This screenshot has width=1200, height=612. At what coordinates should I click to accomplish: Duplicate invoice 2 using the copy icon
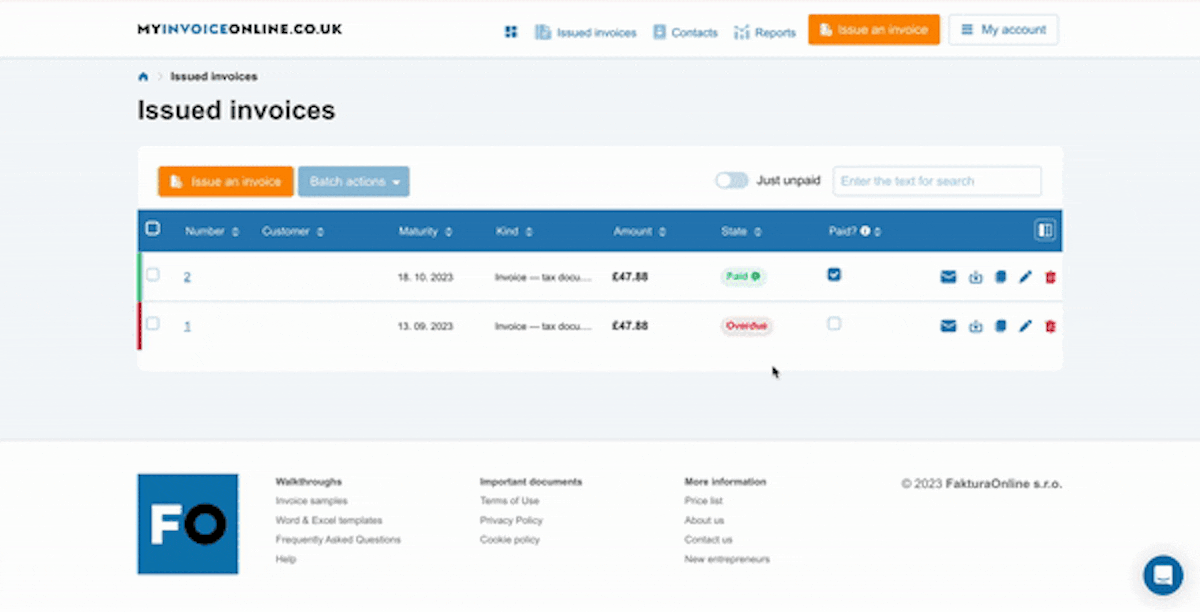(x=1001, y=277)
